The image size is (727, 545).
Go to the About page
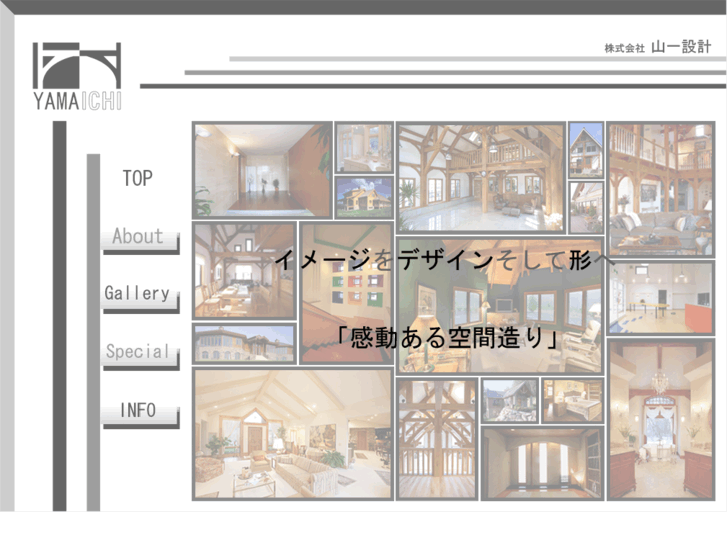point(140,239)
